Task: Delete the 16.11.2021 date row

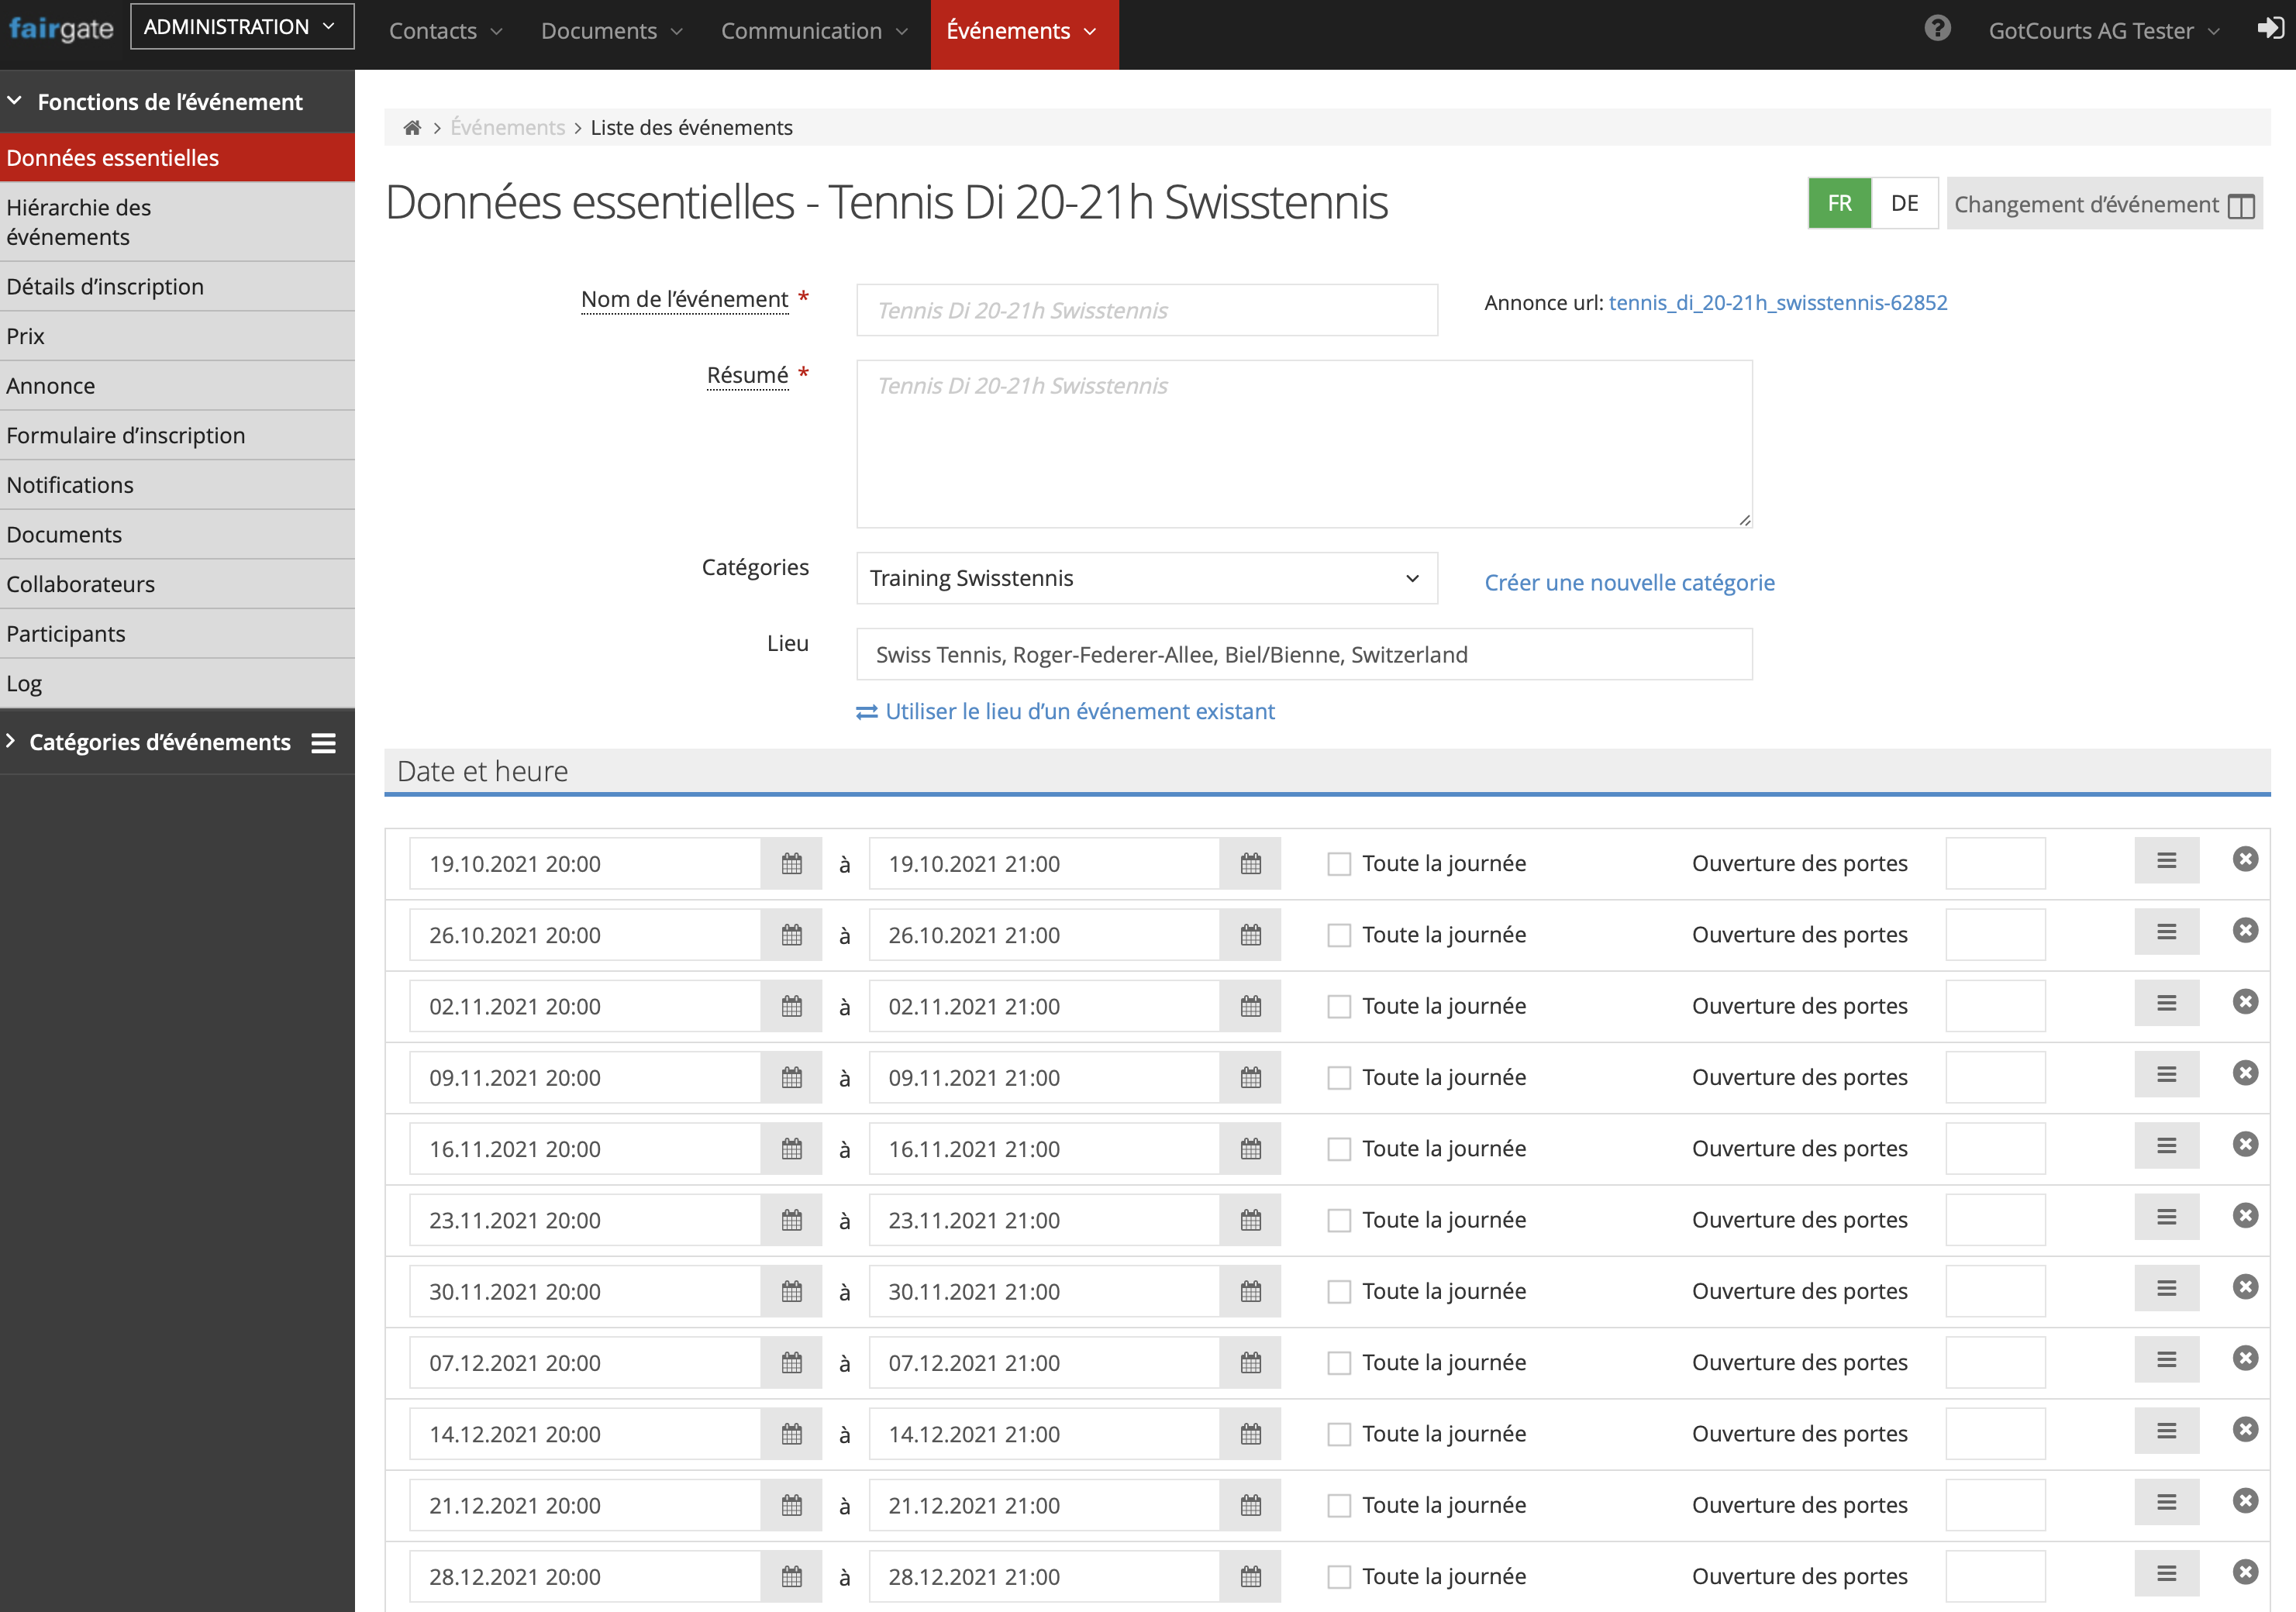Action: [2245, 1144]
